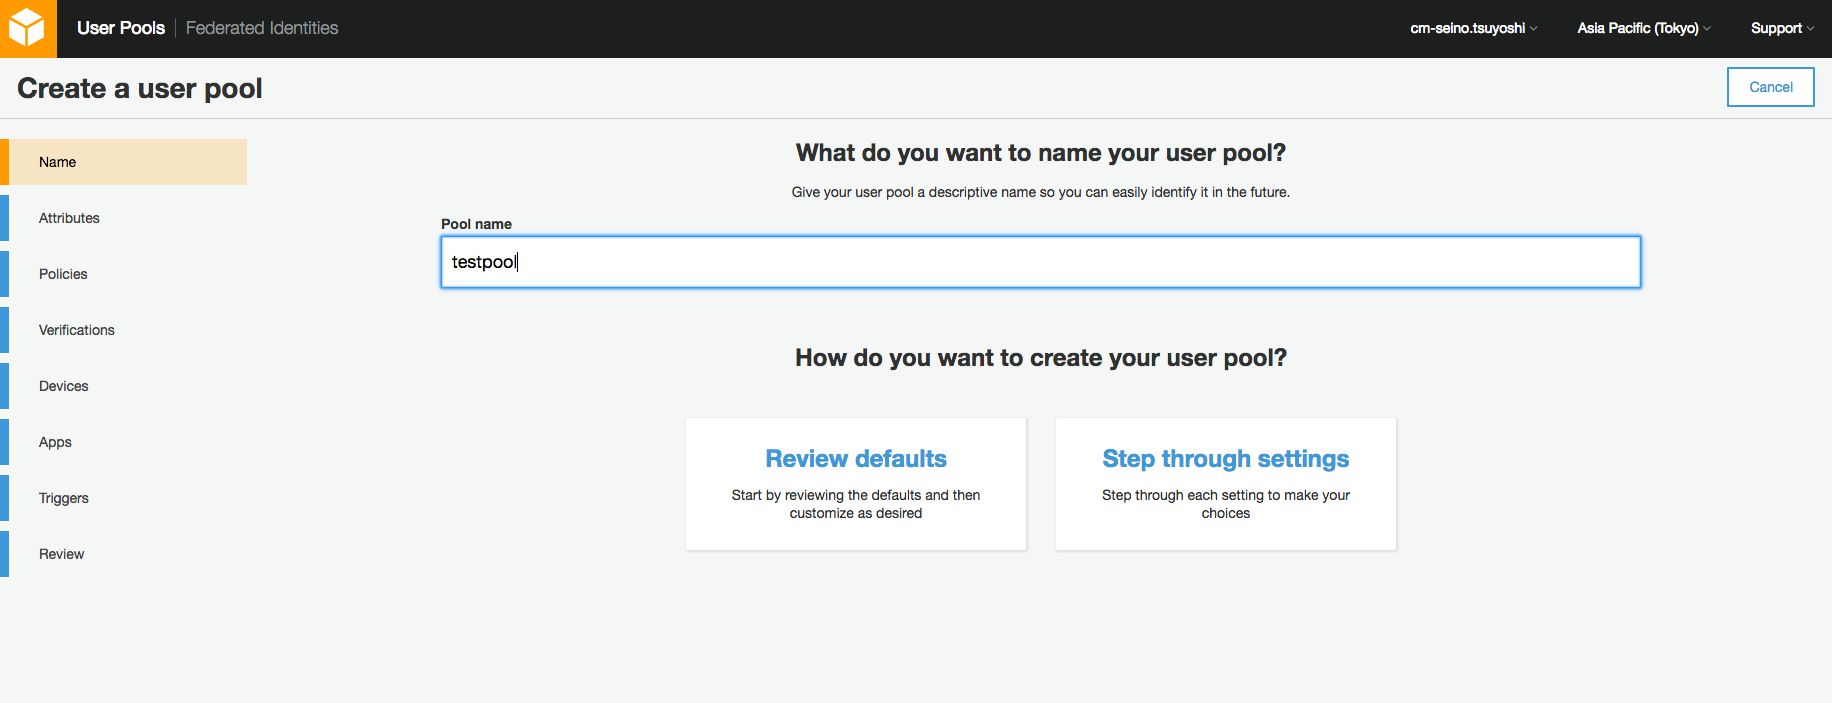Jump to the Review step
The width and height of the screenshot is (1832, 703).
tap(61, 554)
